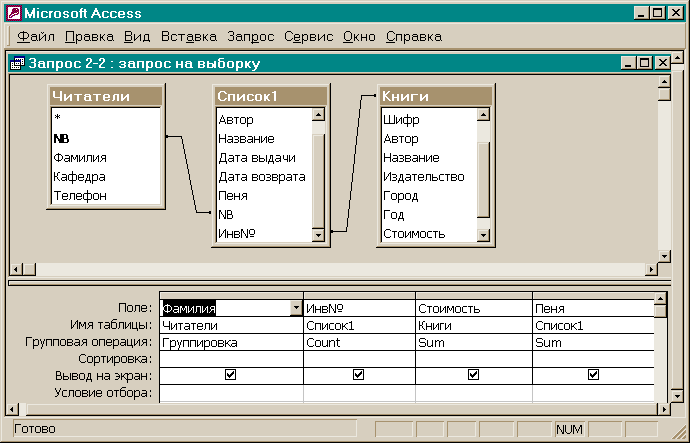Screen dimensions: 690x443
Task: Click the Microsoft Access key icon in title bar
Action: (x=14, y=13)
